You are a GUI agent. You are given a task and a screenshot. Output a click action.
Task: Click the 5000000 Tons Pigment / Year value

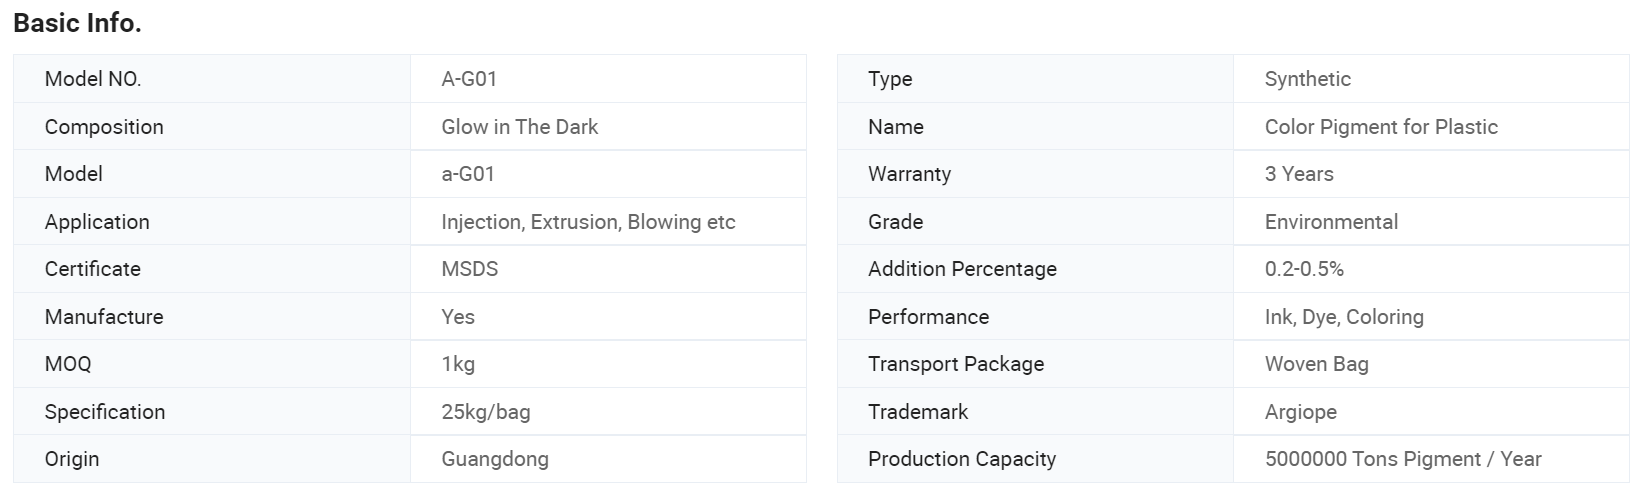(1403, 459)
